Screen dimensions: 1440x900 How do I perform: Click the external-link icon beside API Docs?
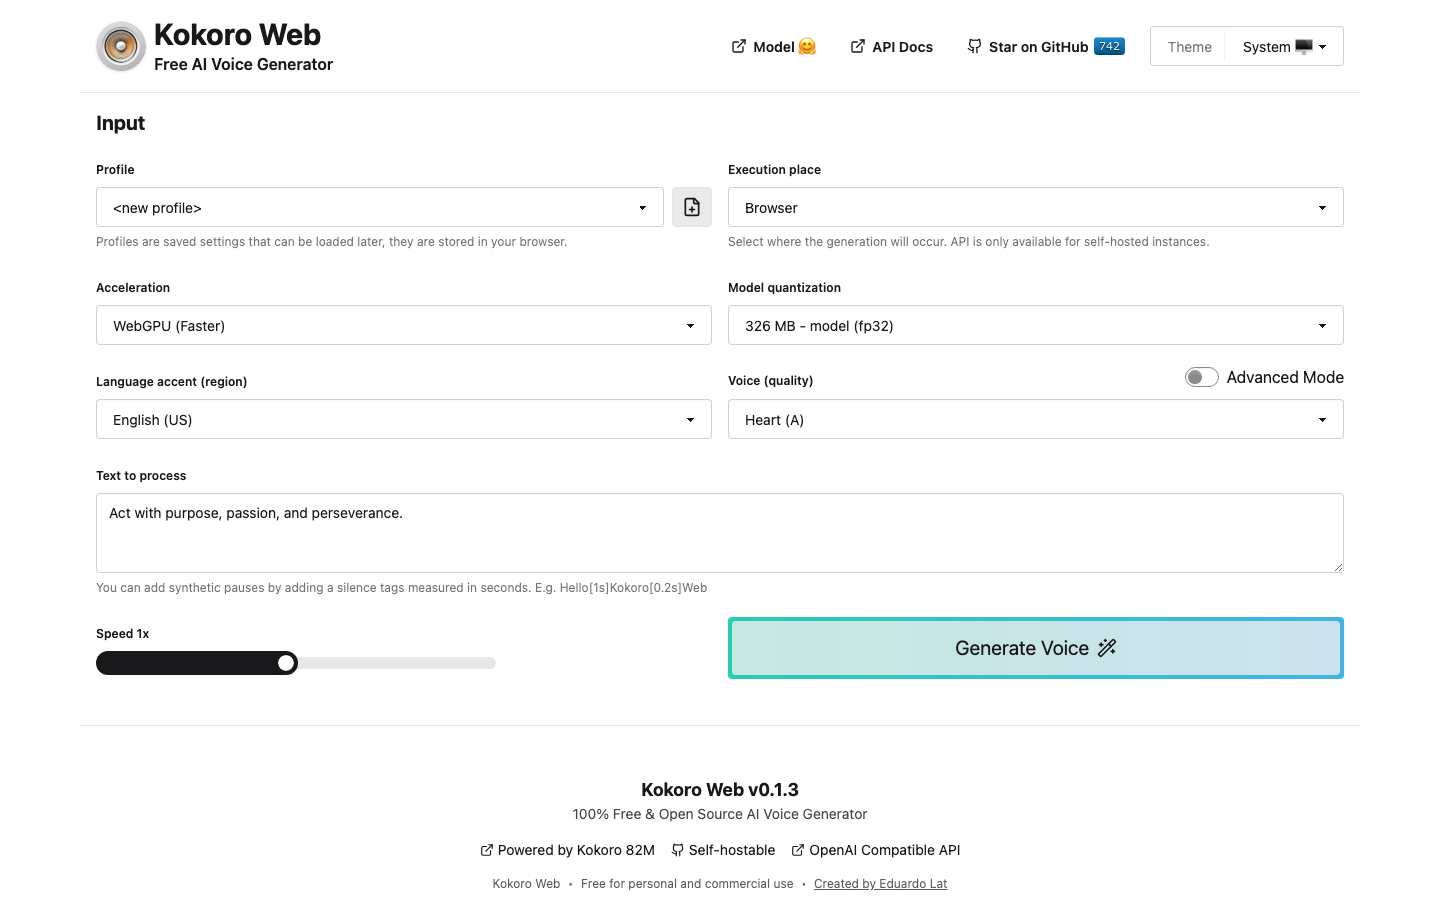click(858, 46)
